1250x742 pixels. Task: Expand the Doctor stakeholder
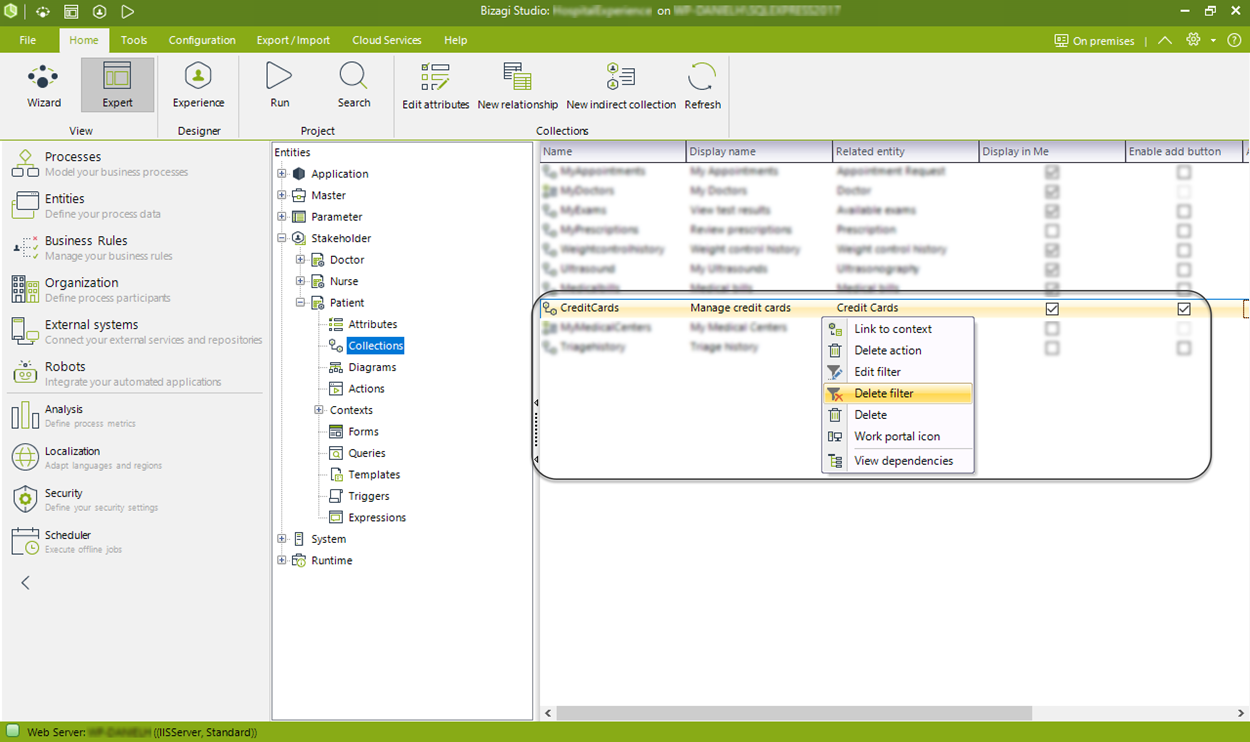[x=301, y=259]
